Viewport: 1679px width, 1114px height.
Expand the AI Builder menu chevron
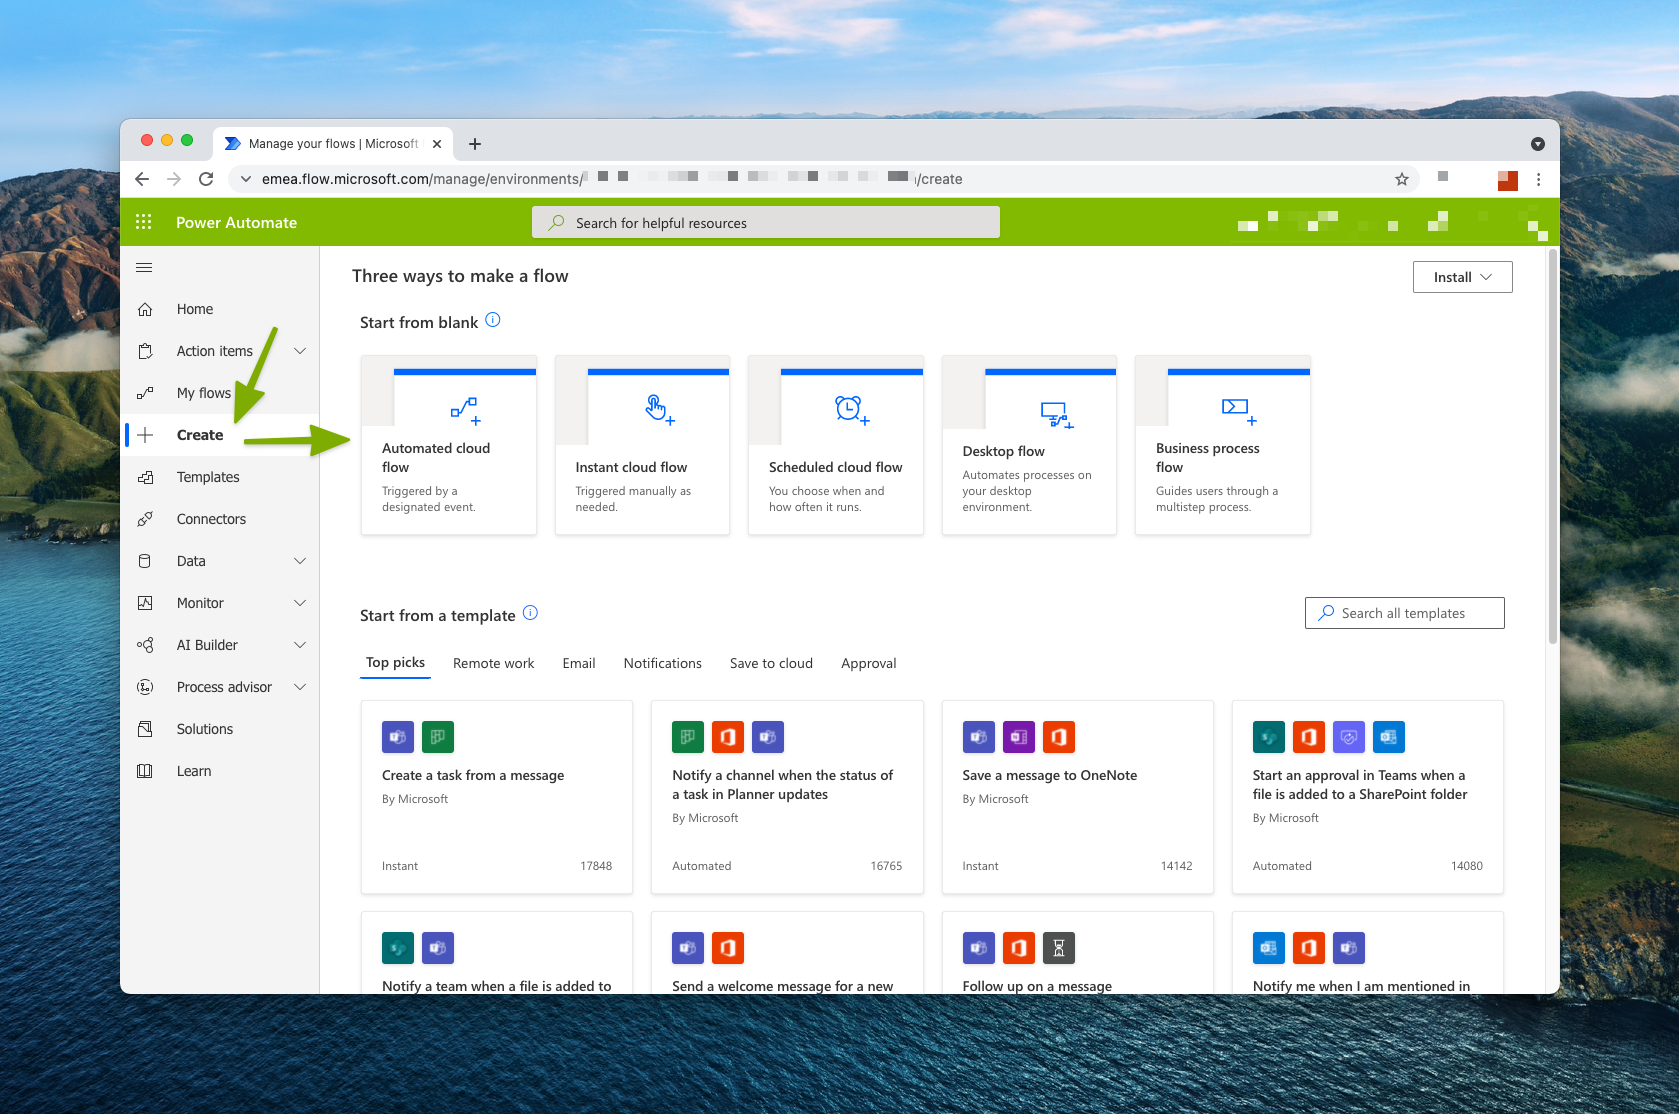point(300,645)
